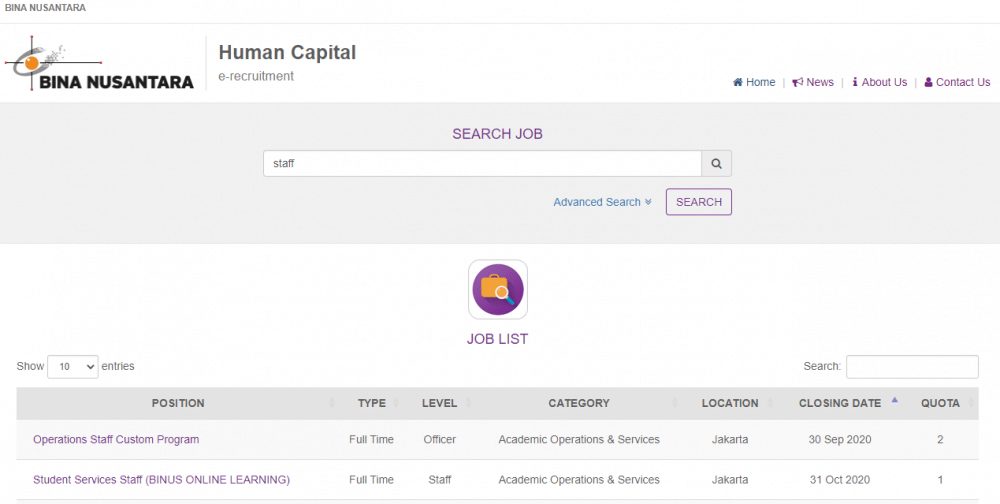Open the Home navigation link
Viewport: 1000px width, 504px height.
(x=754, y=82)
